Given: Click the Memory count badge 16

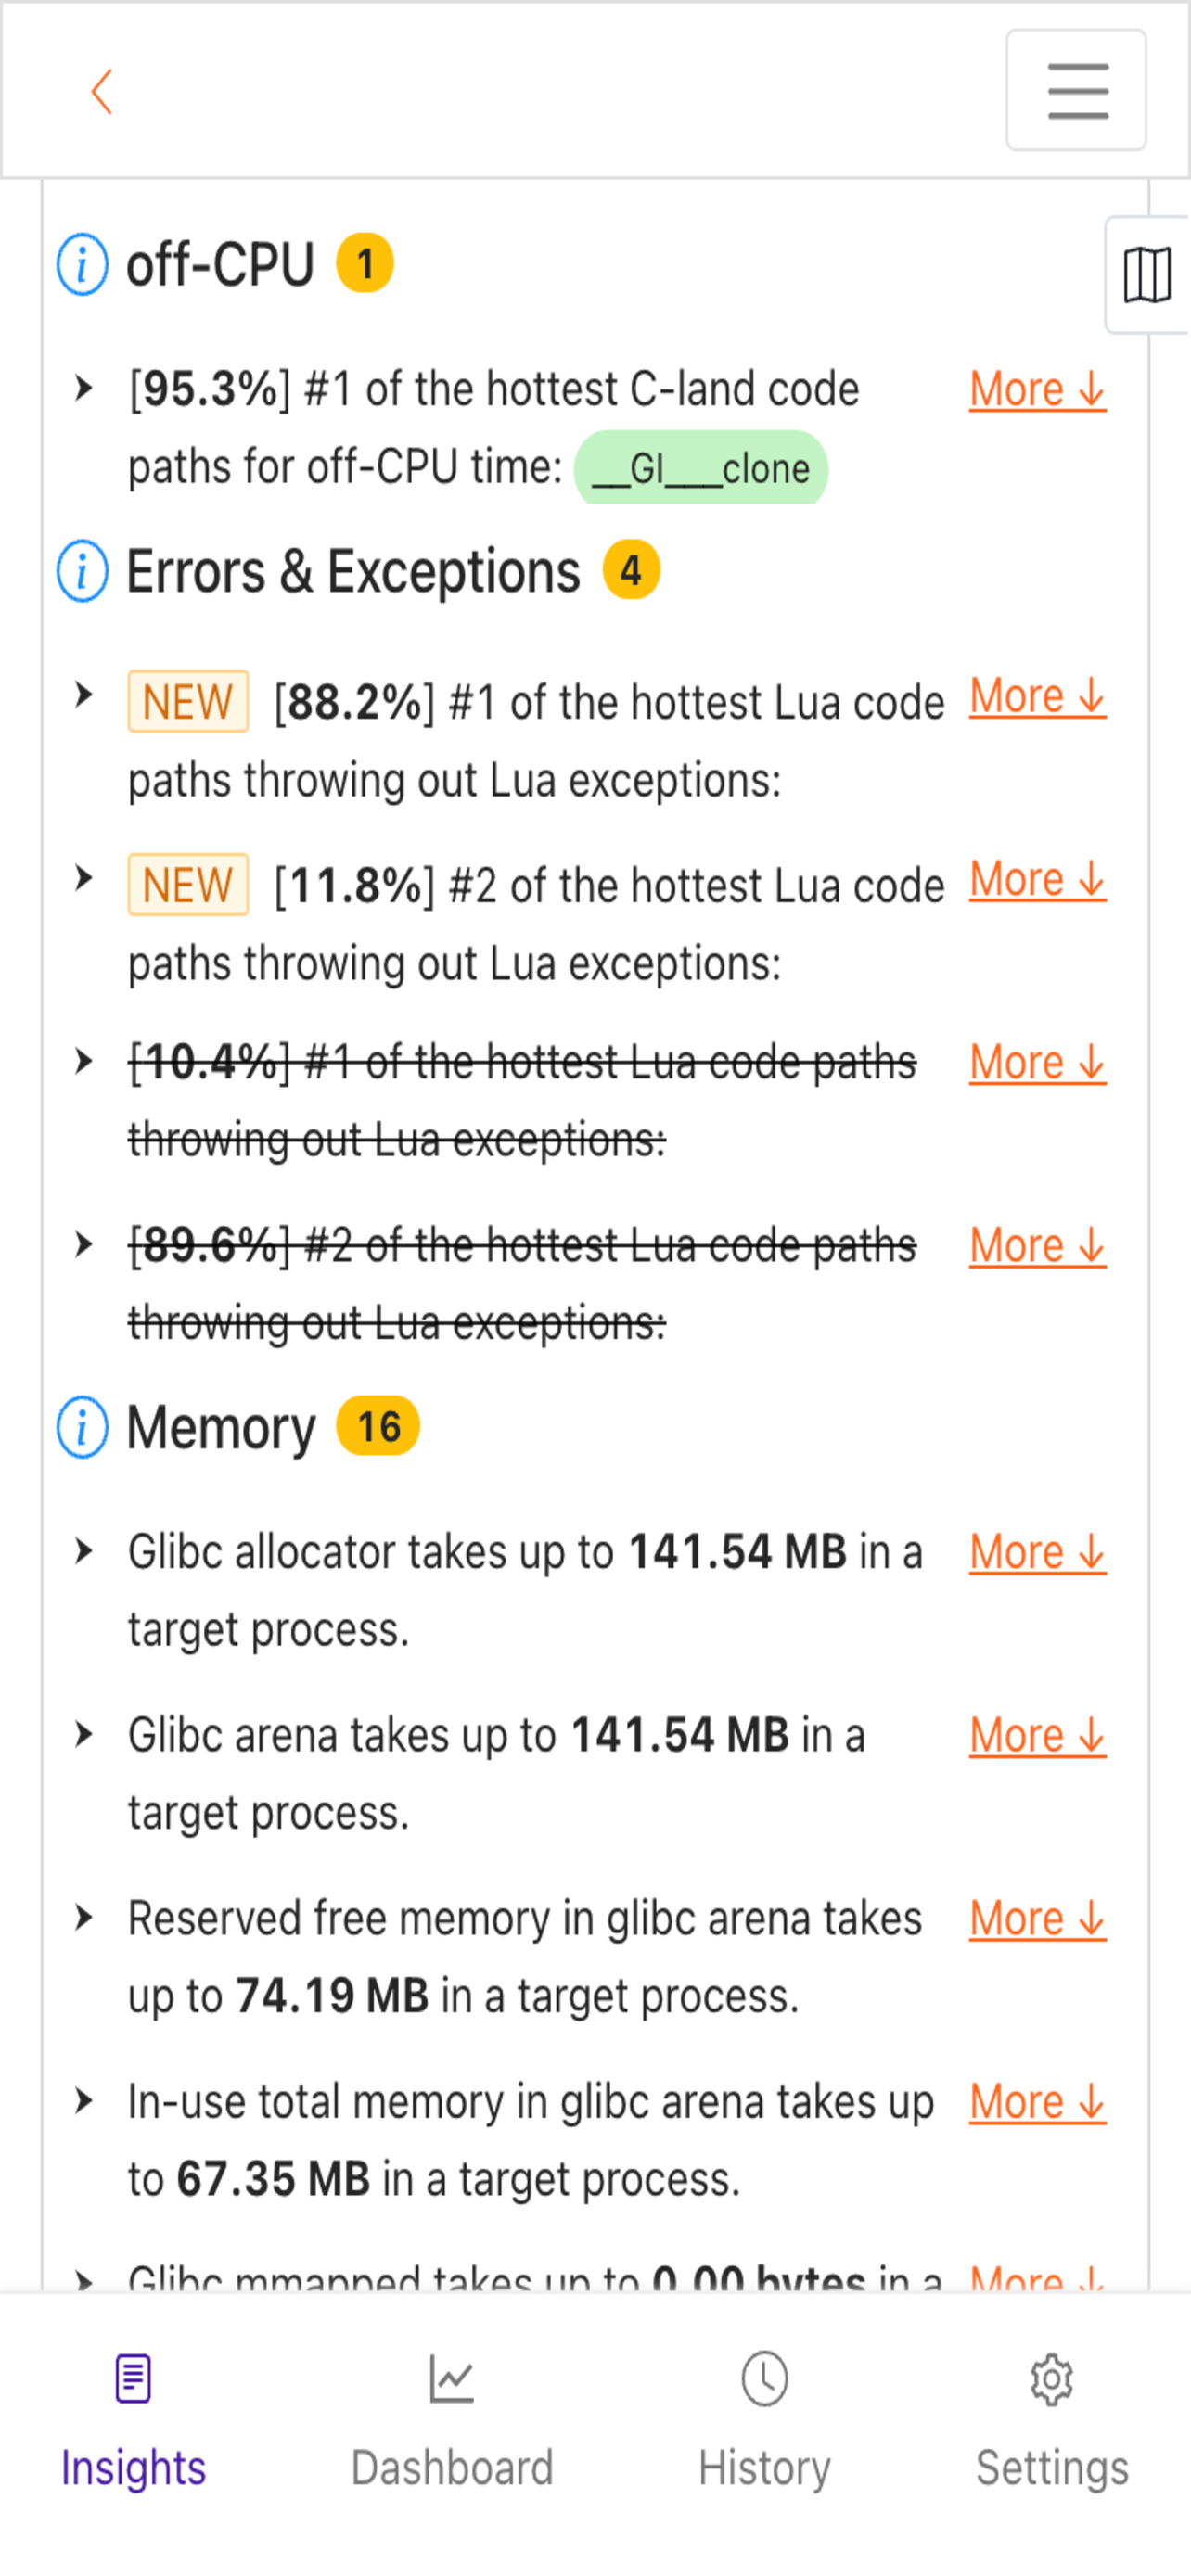Looking at the screenshot, I should [378, 1425].
